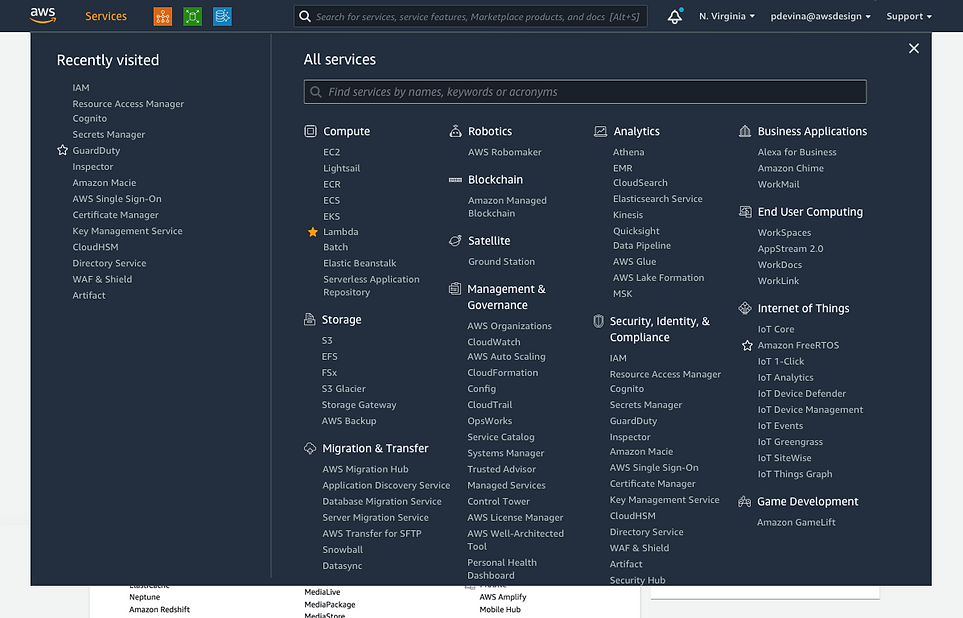Open Elastic Beanstalk service
963x618 pixels.
point(360,263)
